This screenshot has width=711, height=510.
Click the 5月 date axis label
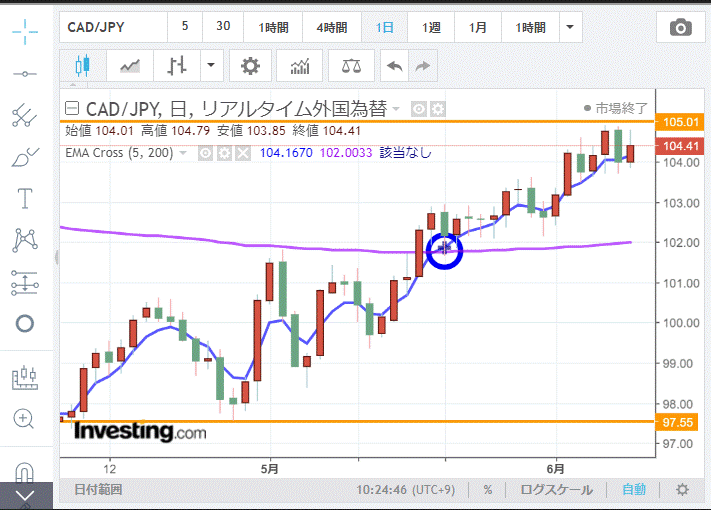pos(270,469)
